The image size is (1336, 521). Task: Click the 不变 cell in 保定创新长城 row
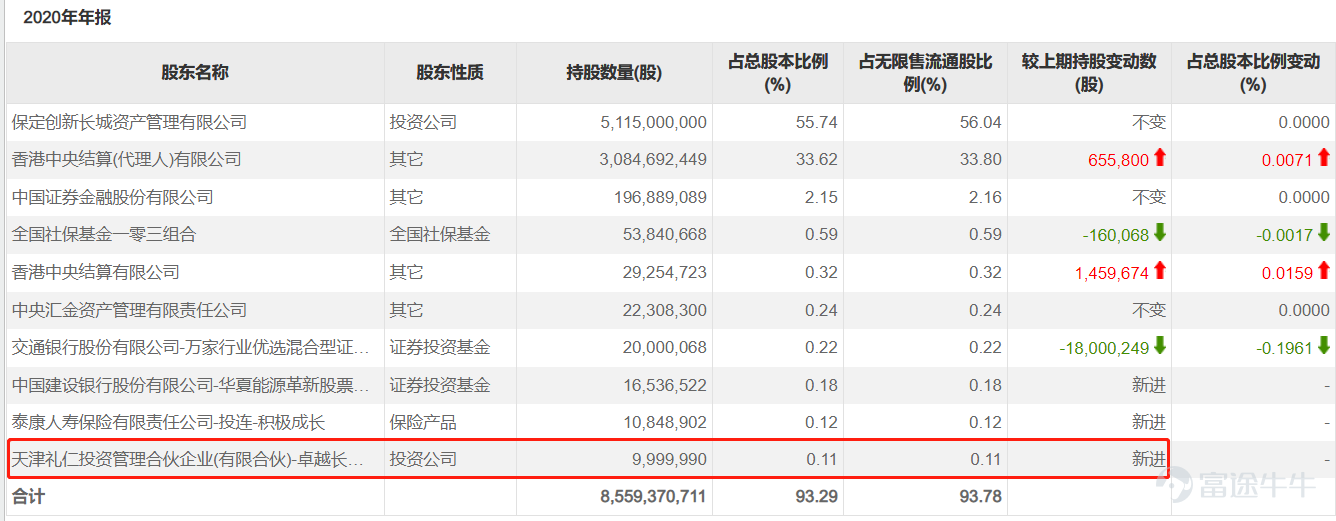click(1149, 122)
